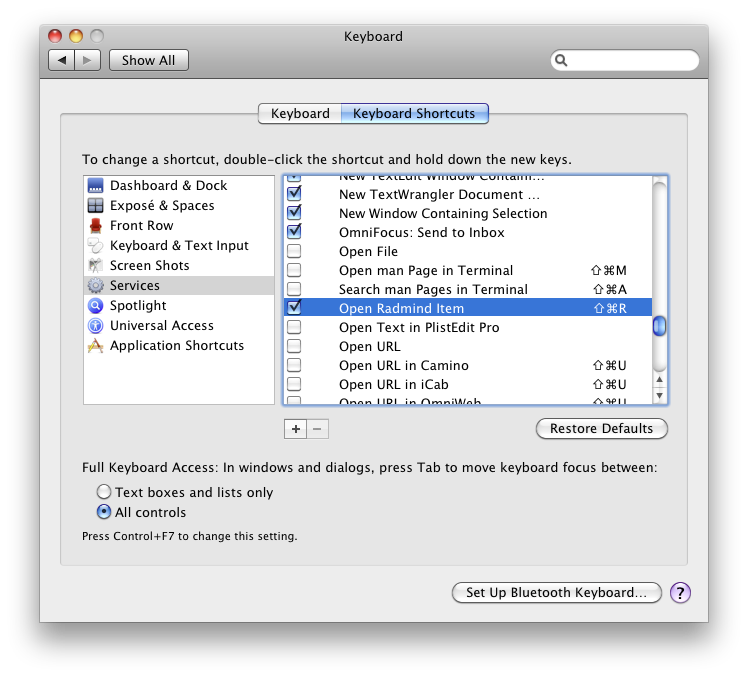Click the Exposé & Spaces grid icon
This screenshot has height=677, width=748.
point(95,206)
